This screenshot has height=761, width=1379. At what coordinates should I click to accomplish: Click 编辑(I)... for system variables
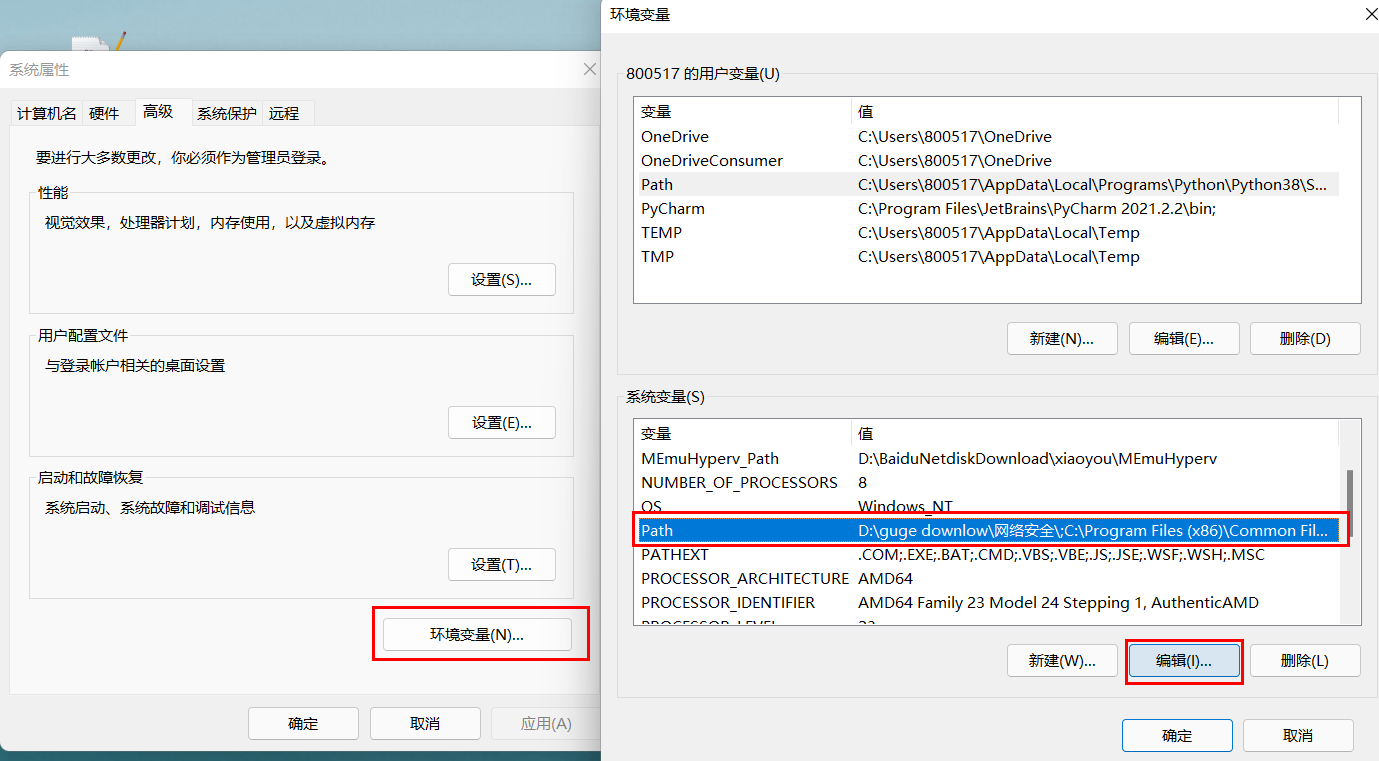coord(1184,660)
